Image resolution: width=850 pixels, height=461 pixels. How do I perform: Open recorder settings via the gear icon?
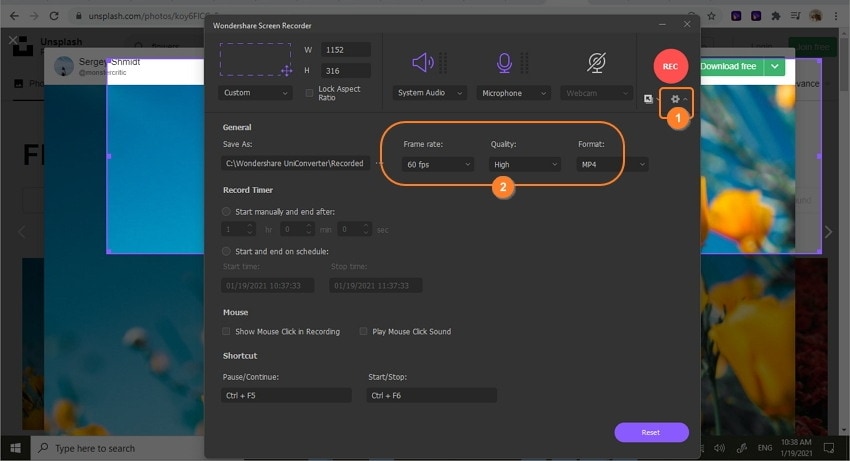click(675, 99)
